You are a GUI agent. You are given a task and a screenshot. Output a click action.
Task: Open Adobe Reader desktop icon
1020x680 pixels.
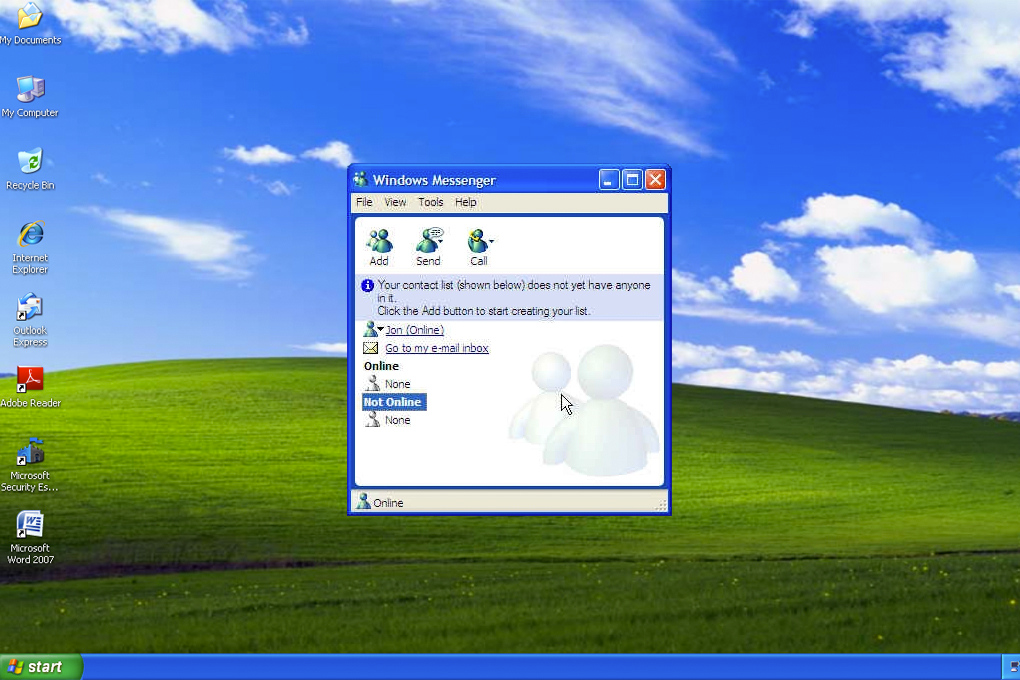point(30,380)
